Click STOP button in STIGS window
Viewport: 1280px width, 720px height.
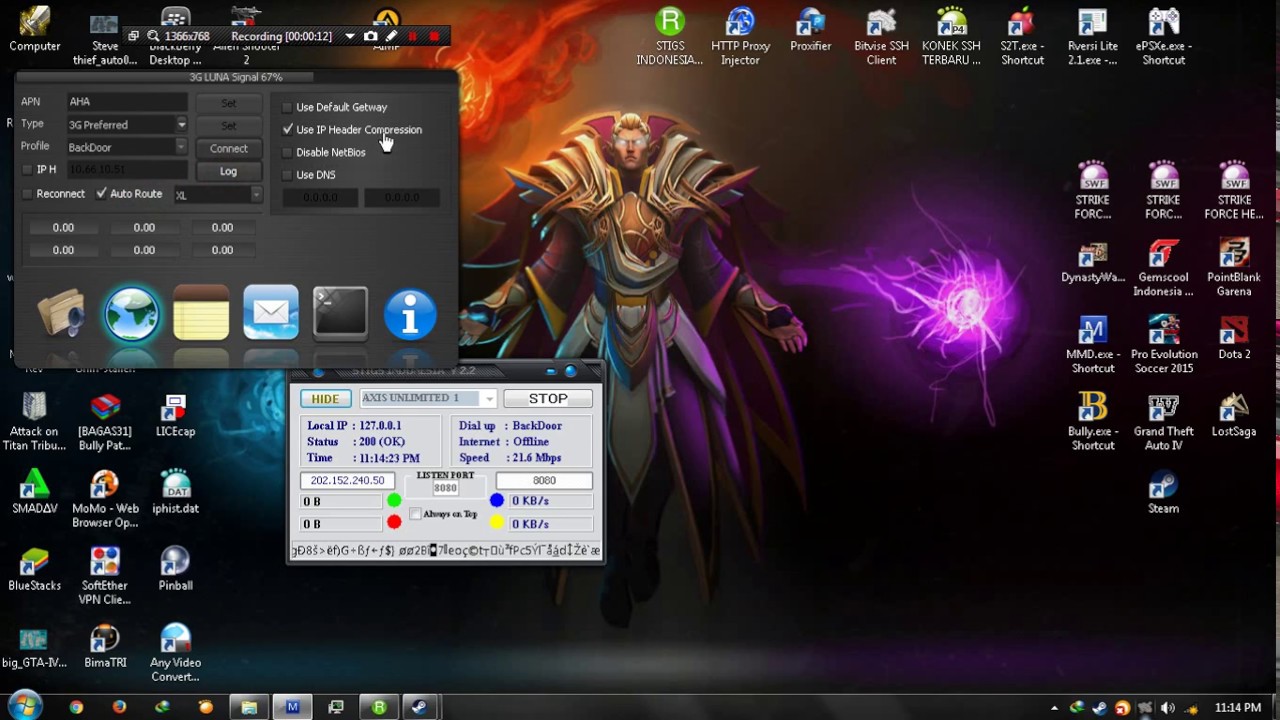(548, 399)
